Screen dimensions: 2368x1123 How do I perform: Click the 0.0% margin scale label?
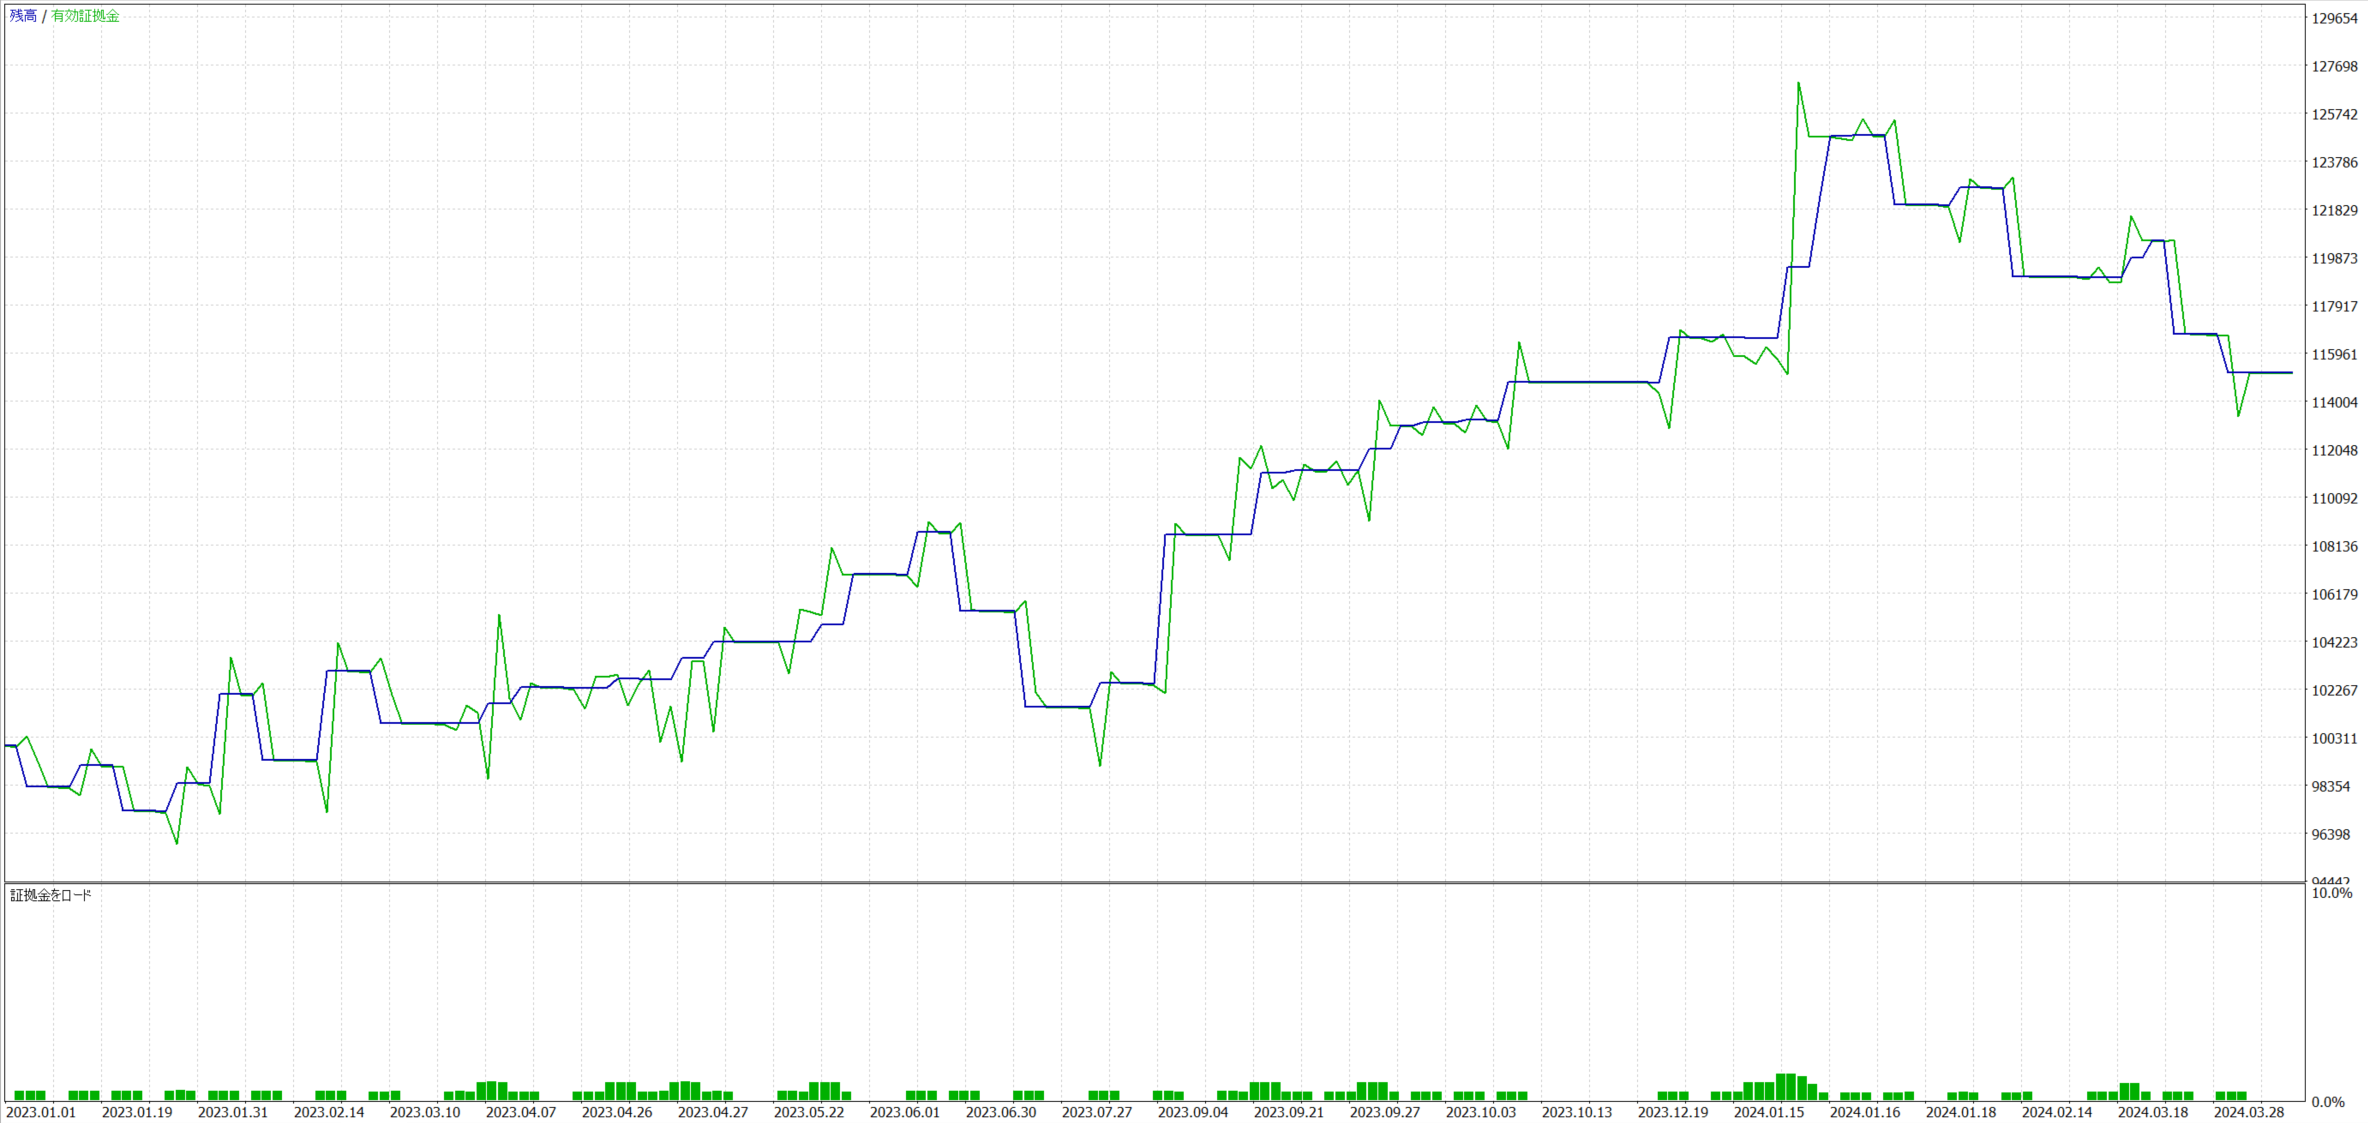2329,1102
